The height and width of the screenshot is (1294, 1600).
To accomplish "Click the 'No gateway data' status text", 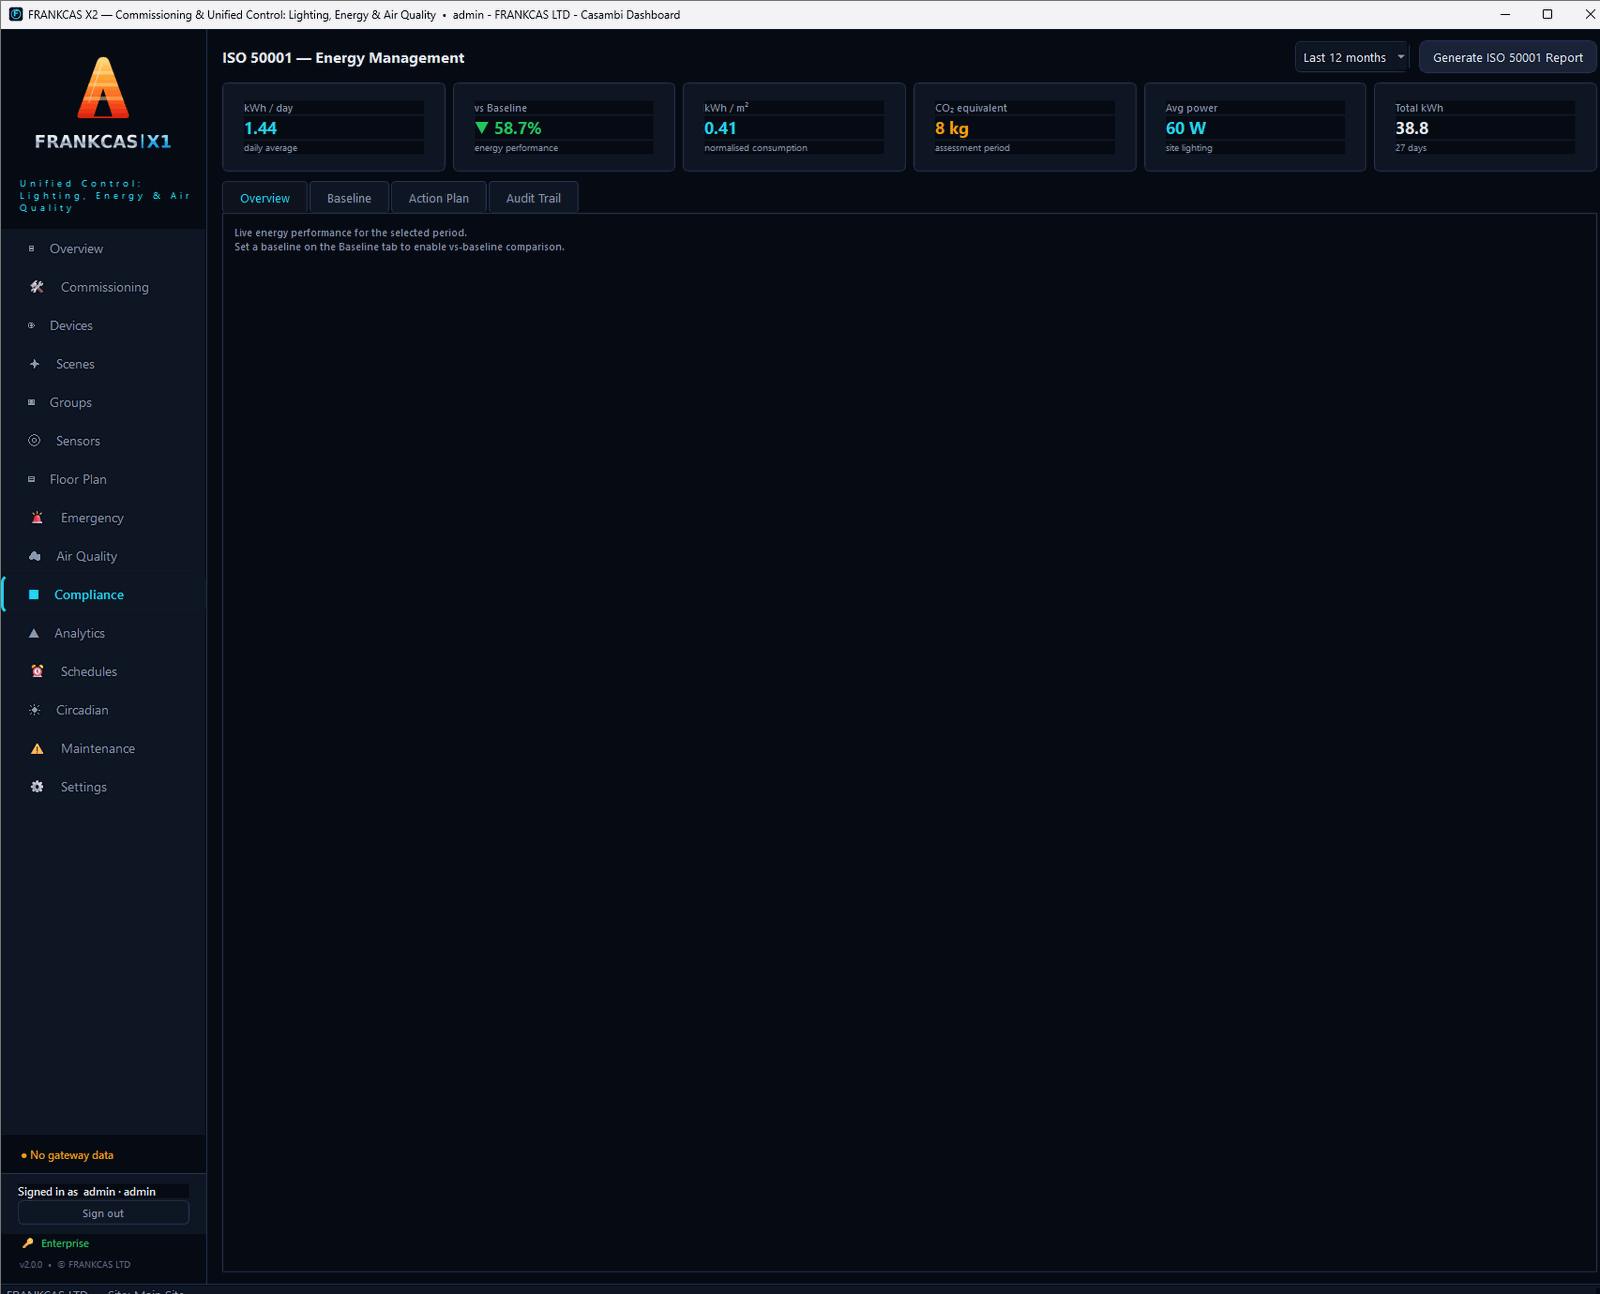I will tap(72, 1155).
